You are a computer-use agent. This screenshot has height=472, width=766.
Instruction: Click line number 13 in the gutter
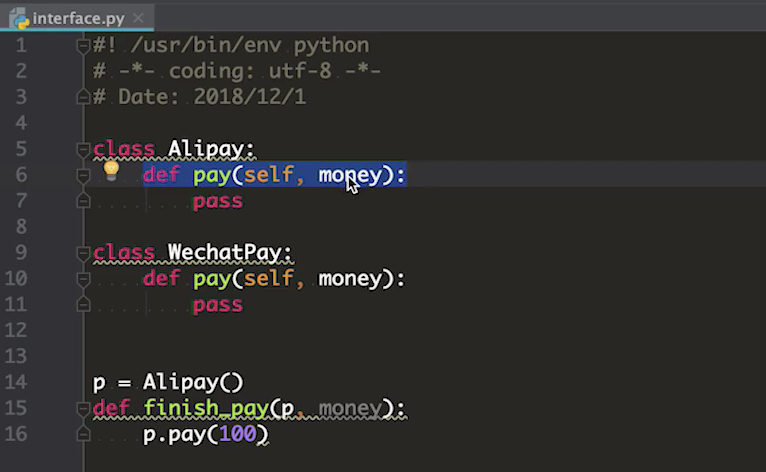point(16,356)
